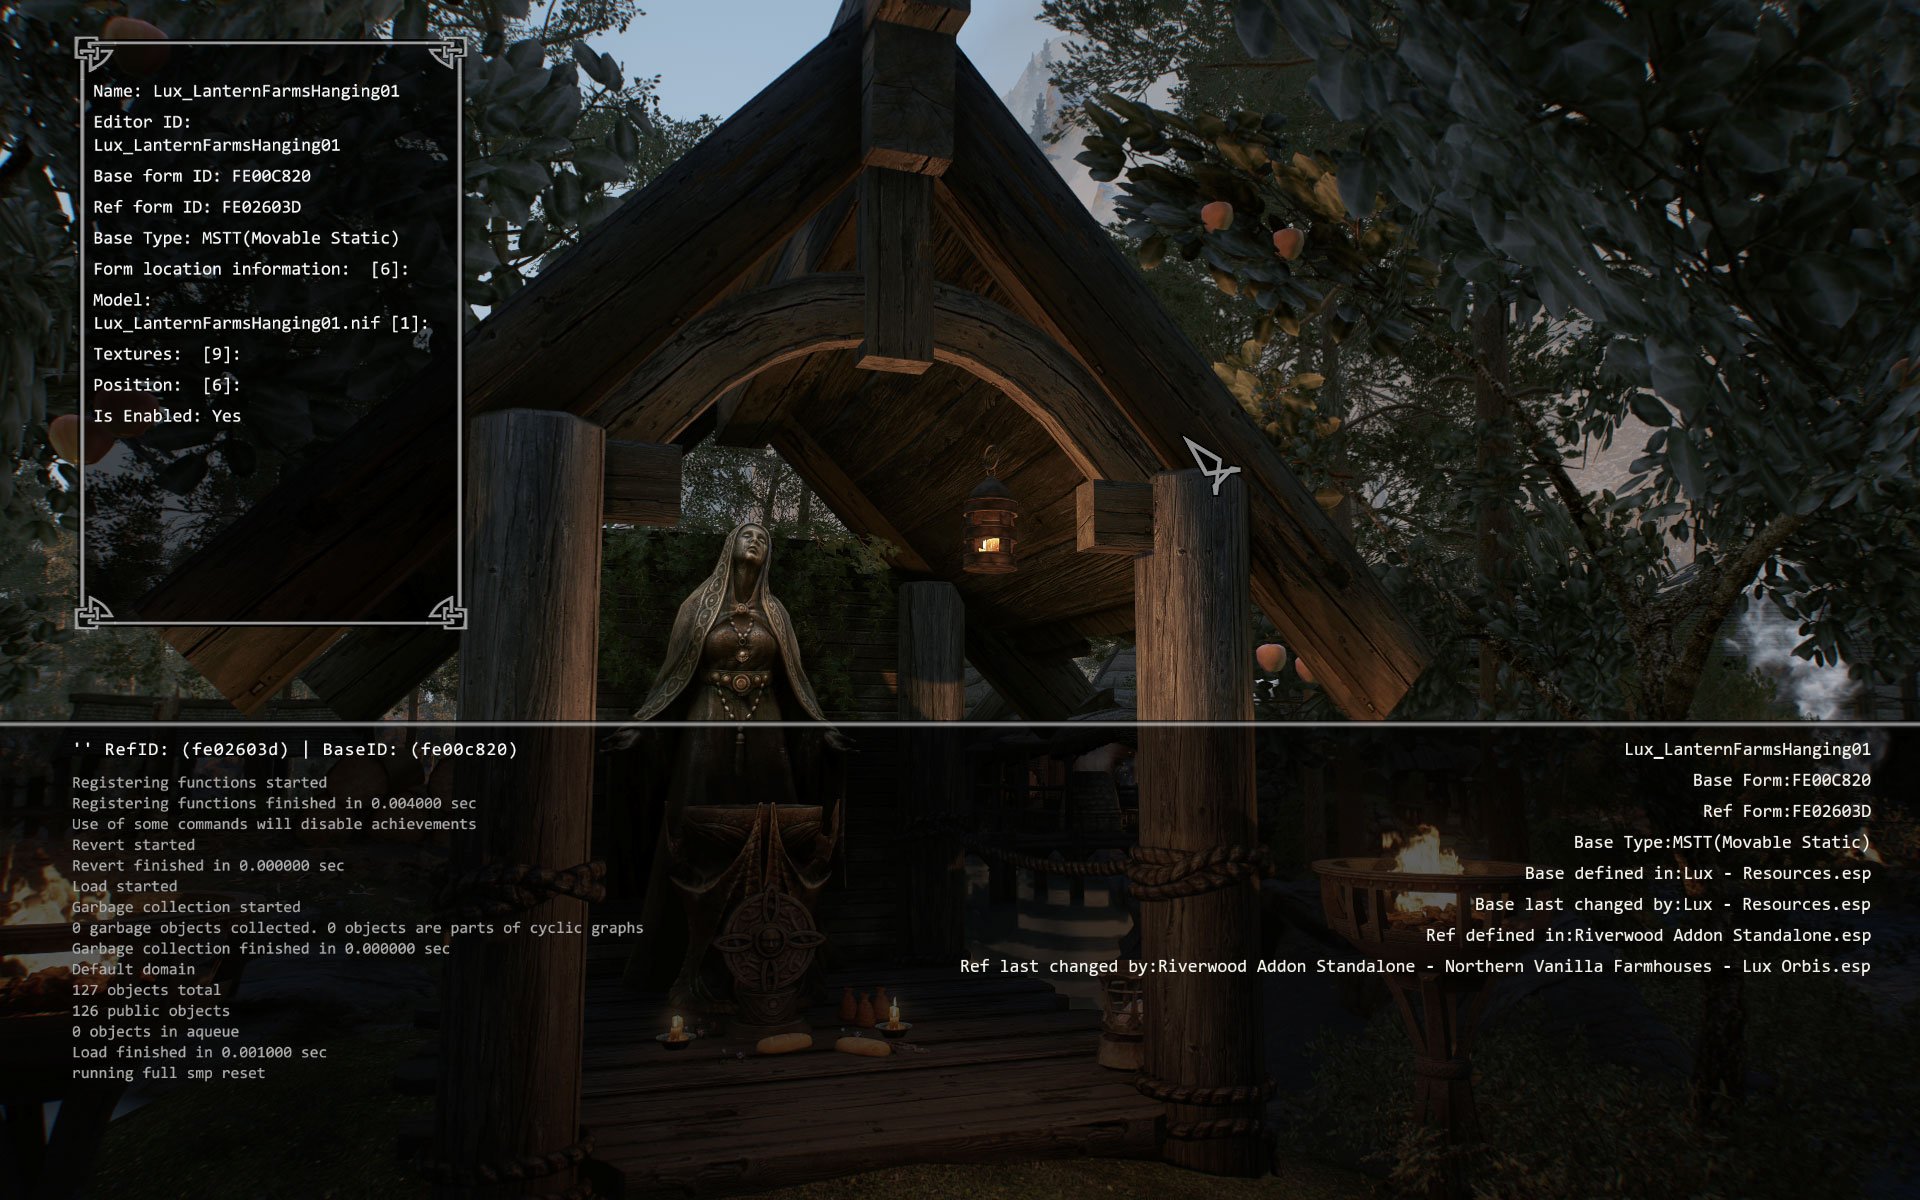This screenshot has height=1200, width=1920.
Task: Click console line Load started
Action: point(124,886)
